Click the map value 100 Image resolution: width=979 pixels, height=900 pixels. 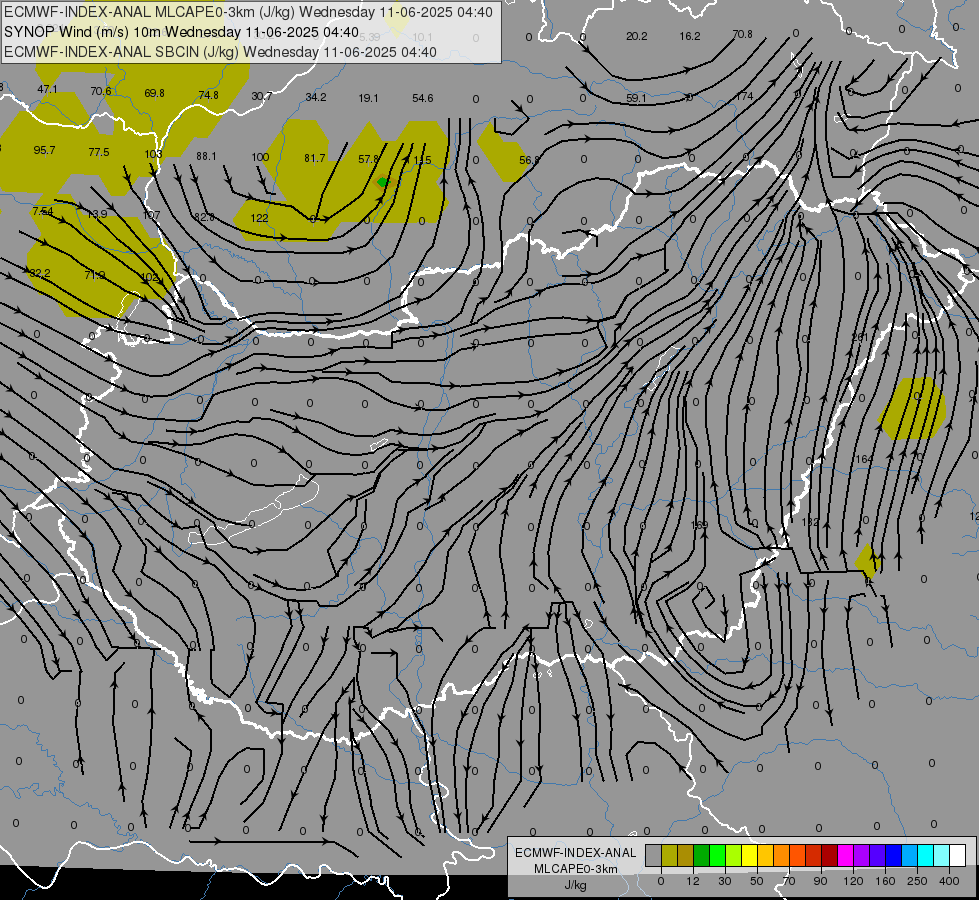click(x=260, y=157)
